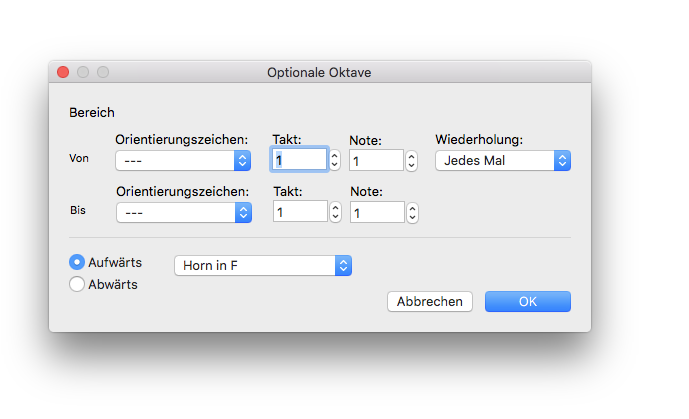Decrease the Von Note stepper value

411,166
